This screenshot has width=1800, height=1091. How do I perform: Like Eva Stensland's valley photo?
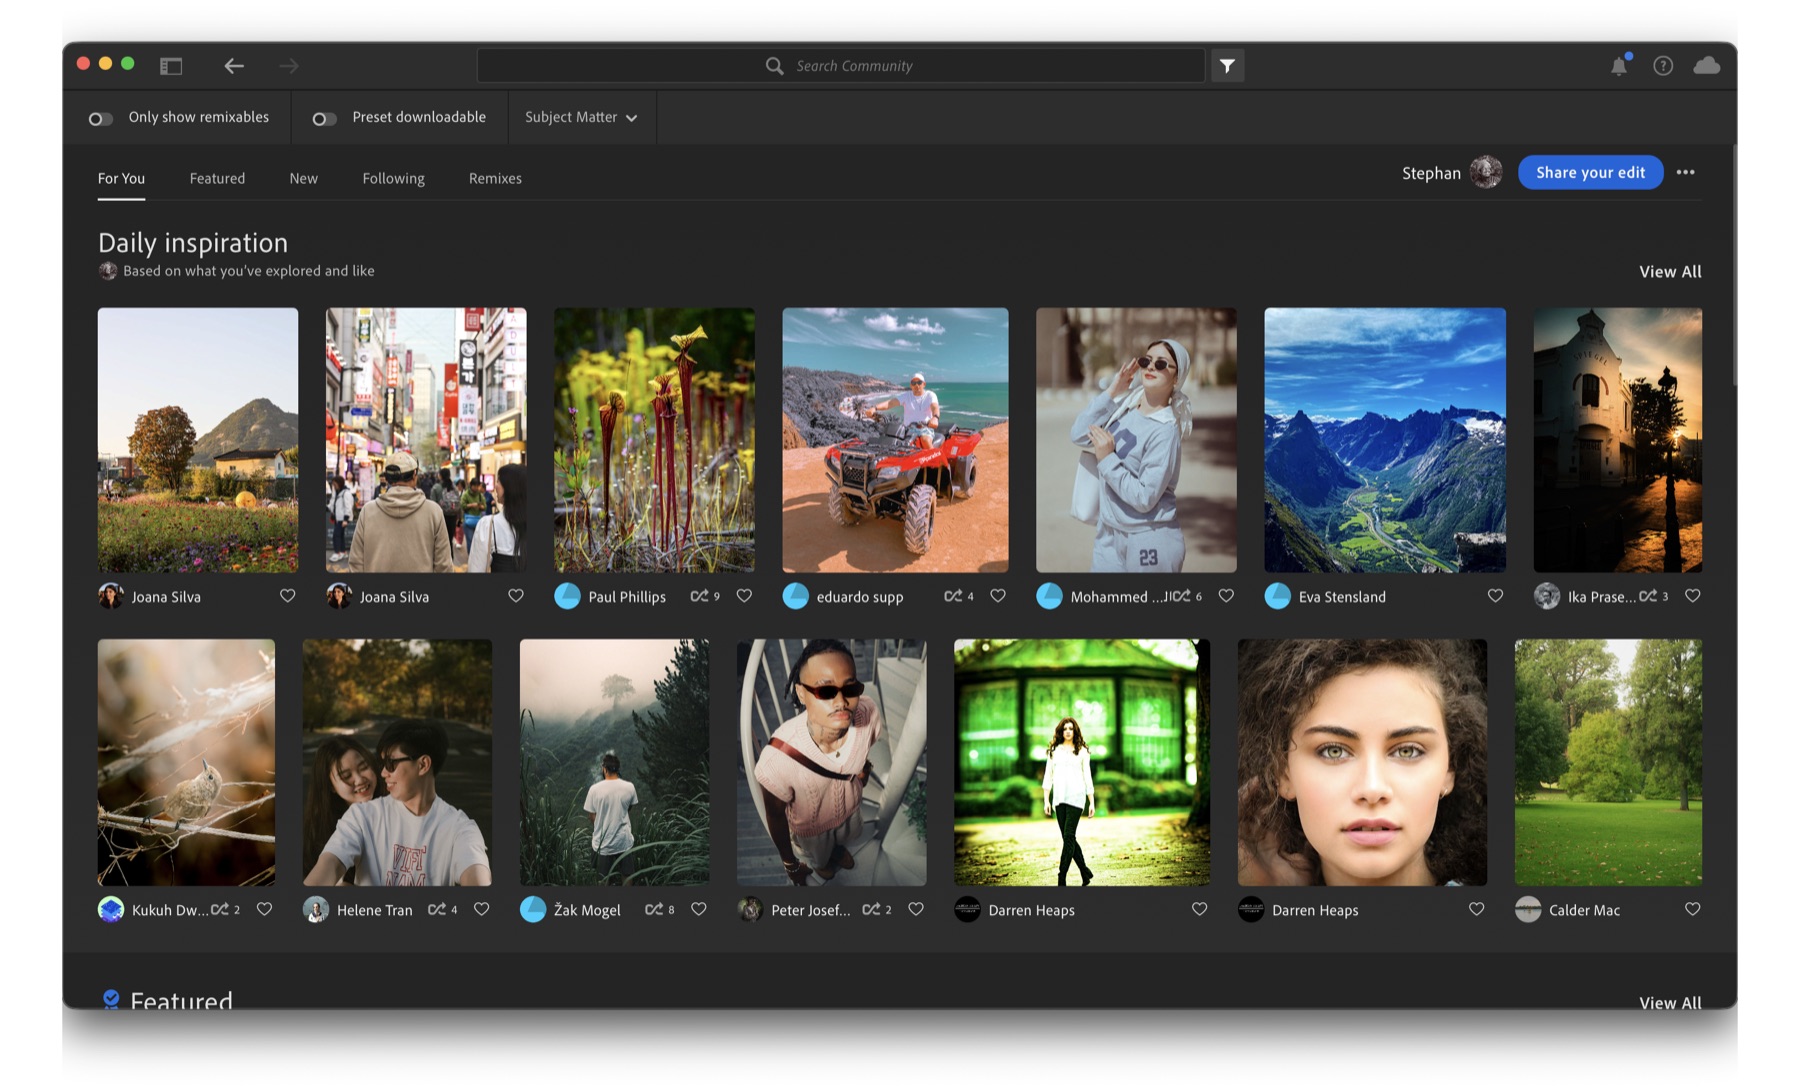pos(1495,596)
